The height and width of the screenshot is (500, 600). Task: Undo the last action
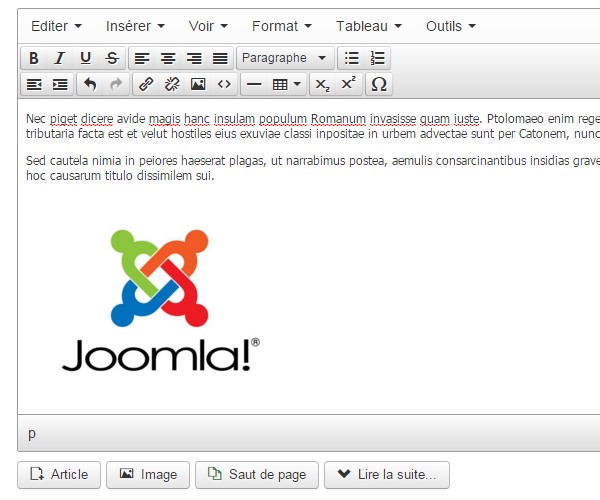point(90,84)
